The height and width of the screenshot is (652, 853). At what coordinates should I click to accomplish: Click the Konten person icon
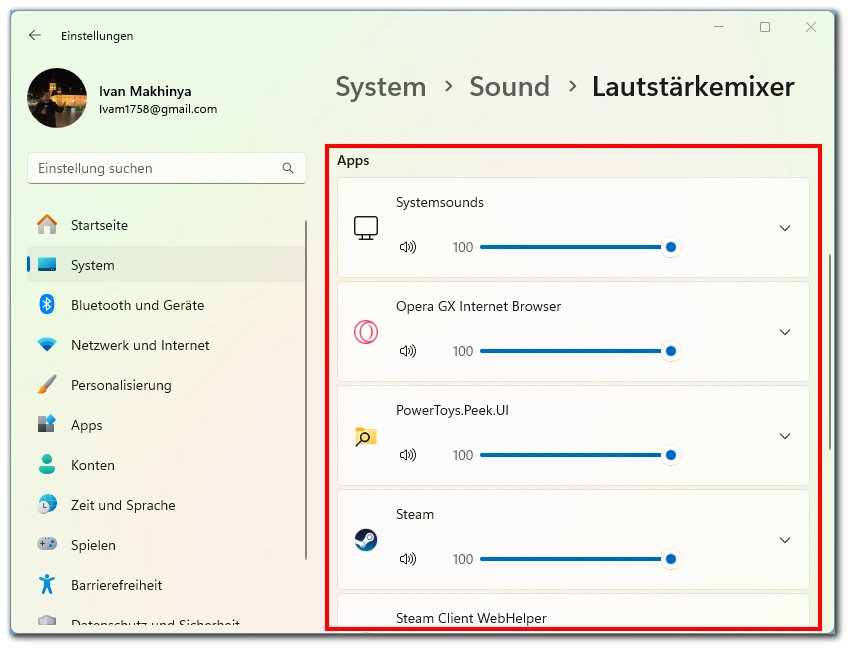(x=47, y=464)
